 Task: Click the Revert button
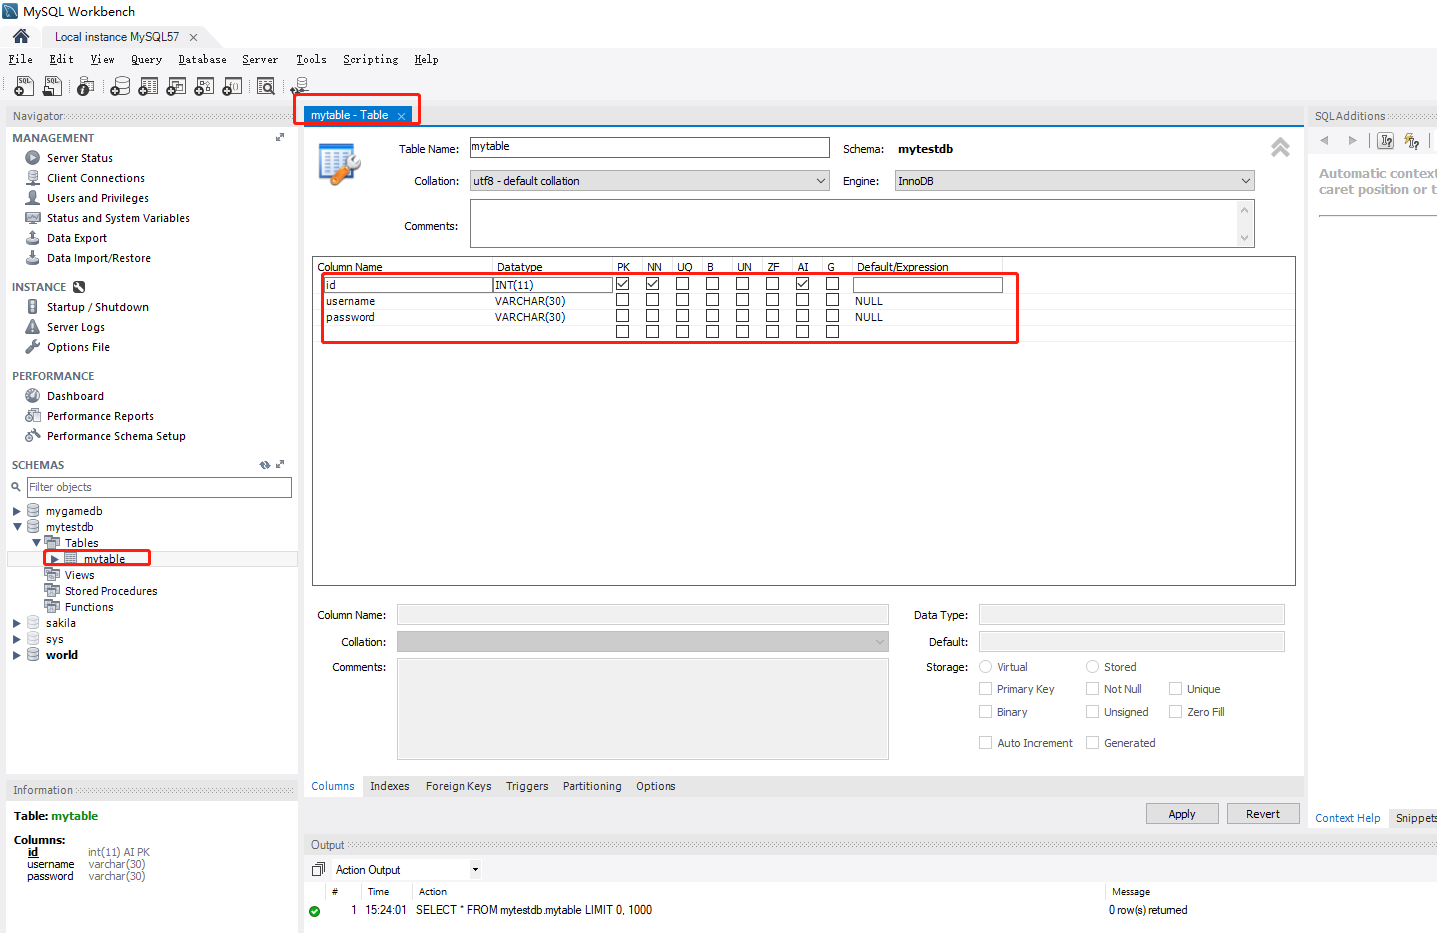click(x=1263, y=814)
